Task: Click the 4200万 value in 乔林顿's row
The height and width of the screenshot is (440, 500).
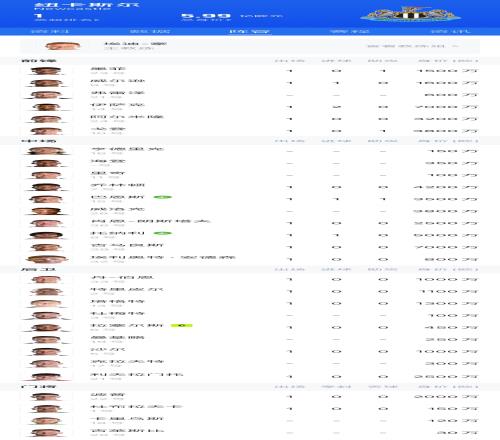Action: coord(445,187)
